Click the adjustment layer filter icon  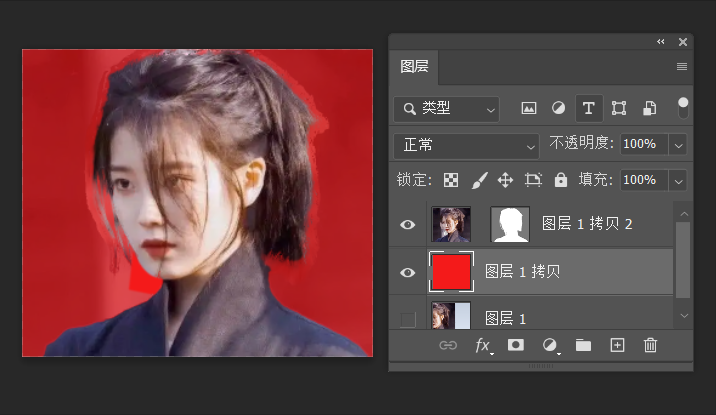tap(558, 108)
